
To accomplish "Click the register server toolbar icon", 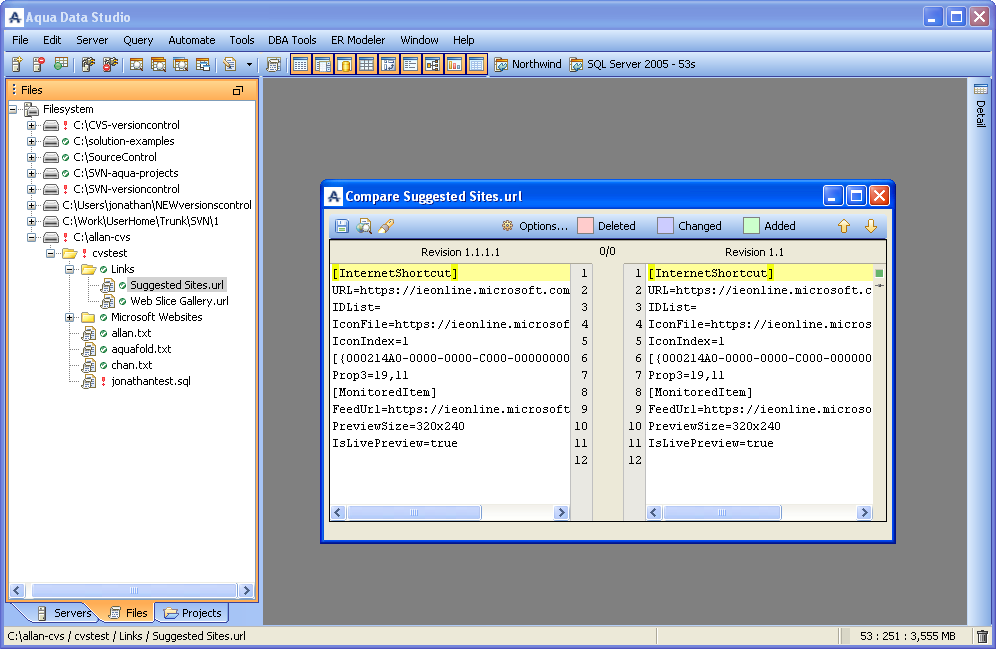I will (x=17, y=65).
